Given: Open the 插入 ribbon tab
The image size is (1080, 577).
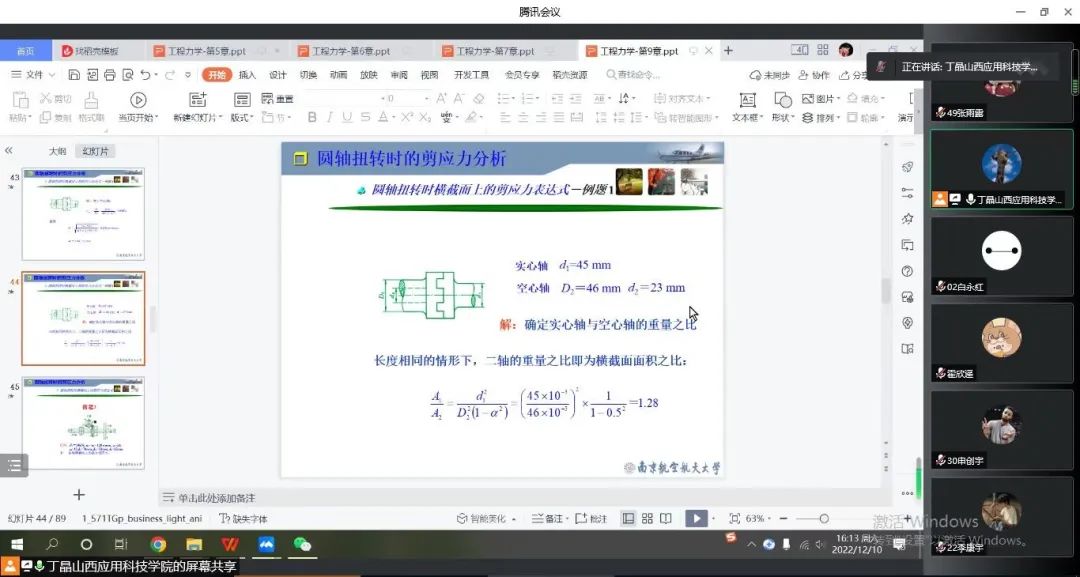Looking at the screenshot, I should point(247,75).
